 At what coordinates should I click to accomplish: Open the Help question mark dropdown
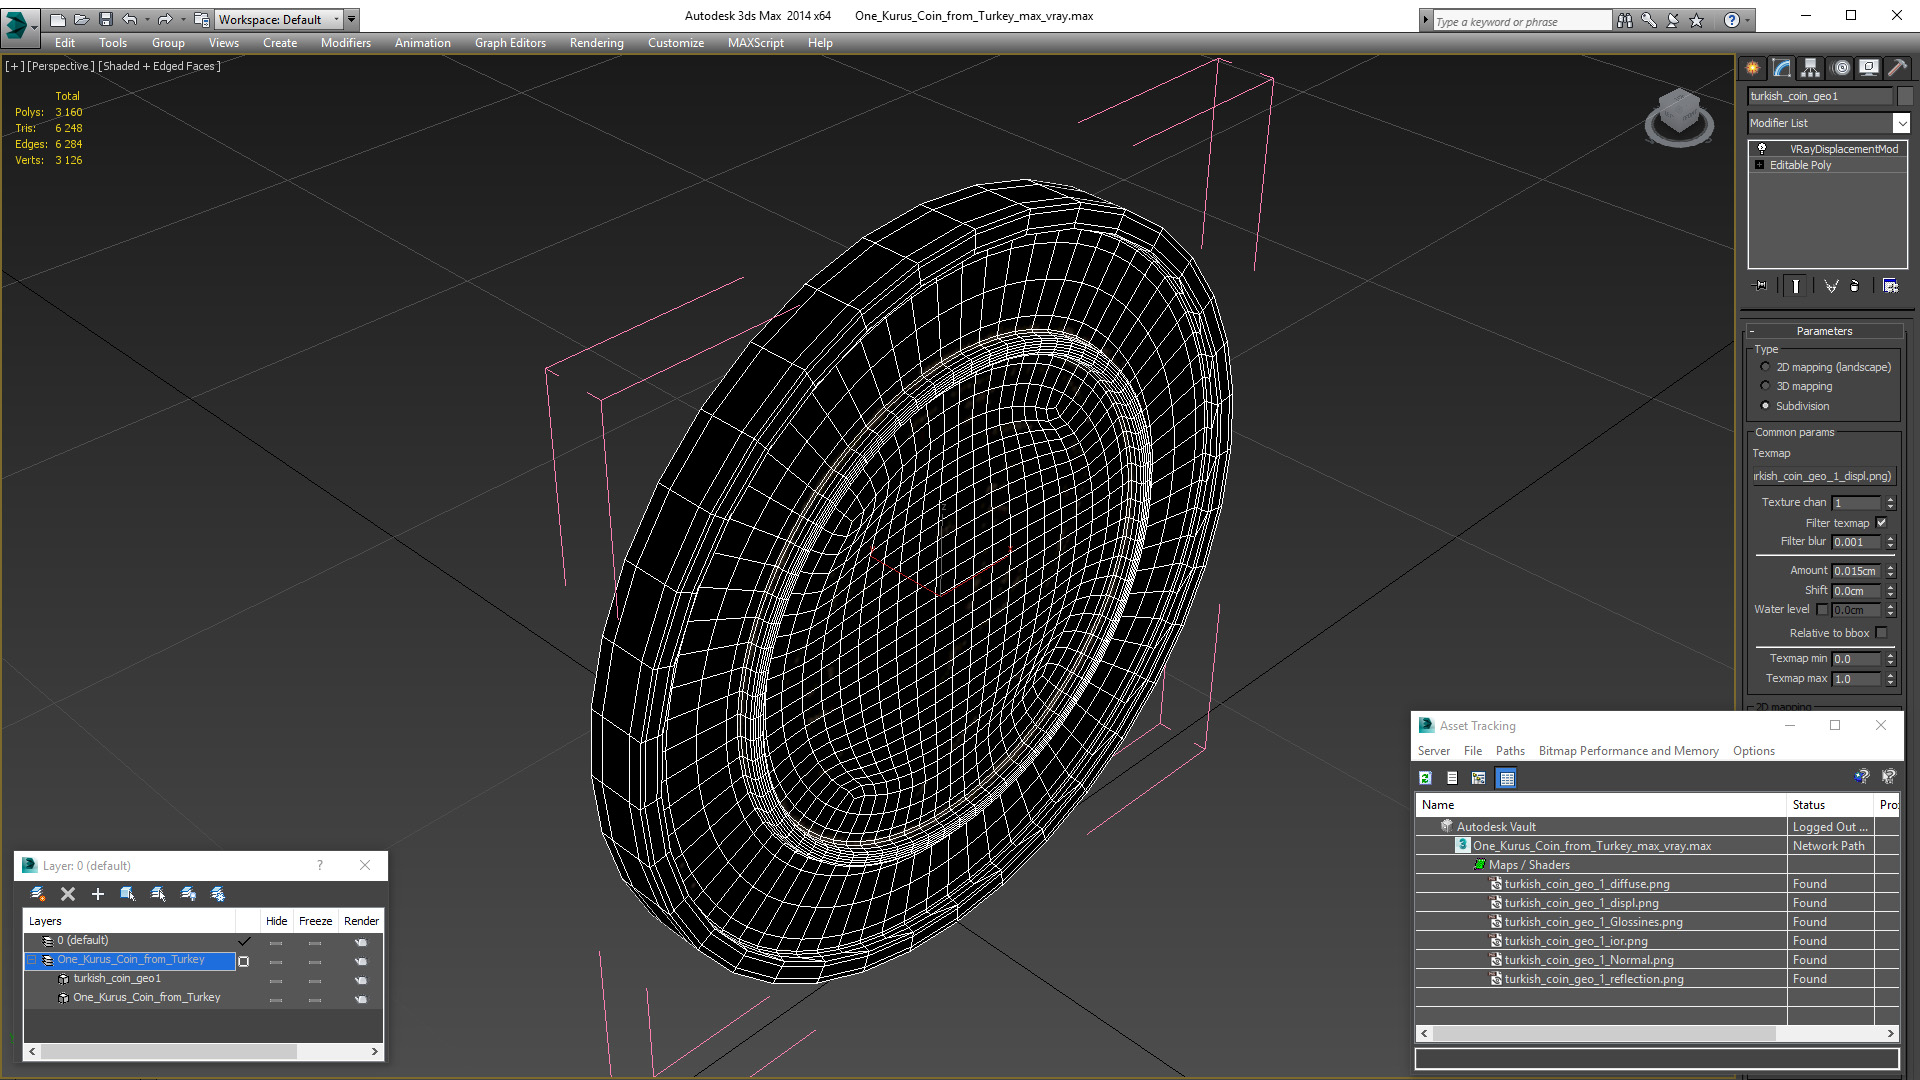tap(1748, 20)
